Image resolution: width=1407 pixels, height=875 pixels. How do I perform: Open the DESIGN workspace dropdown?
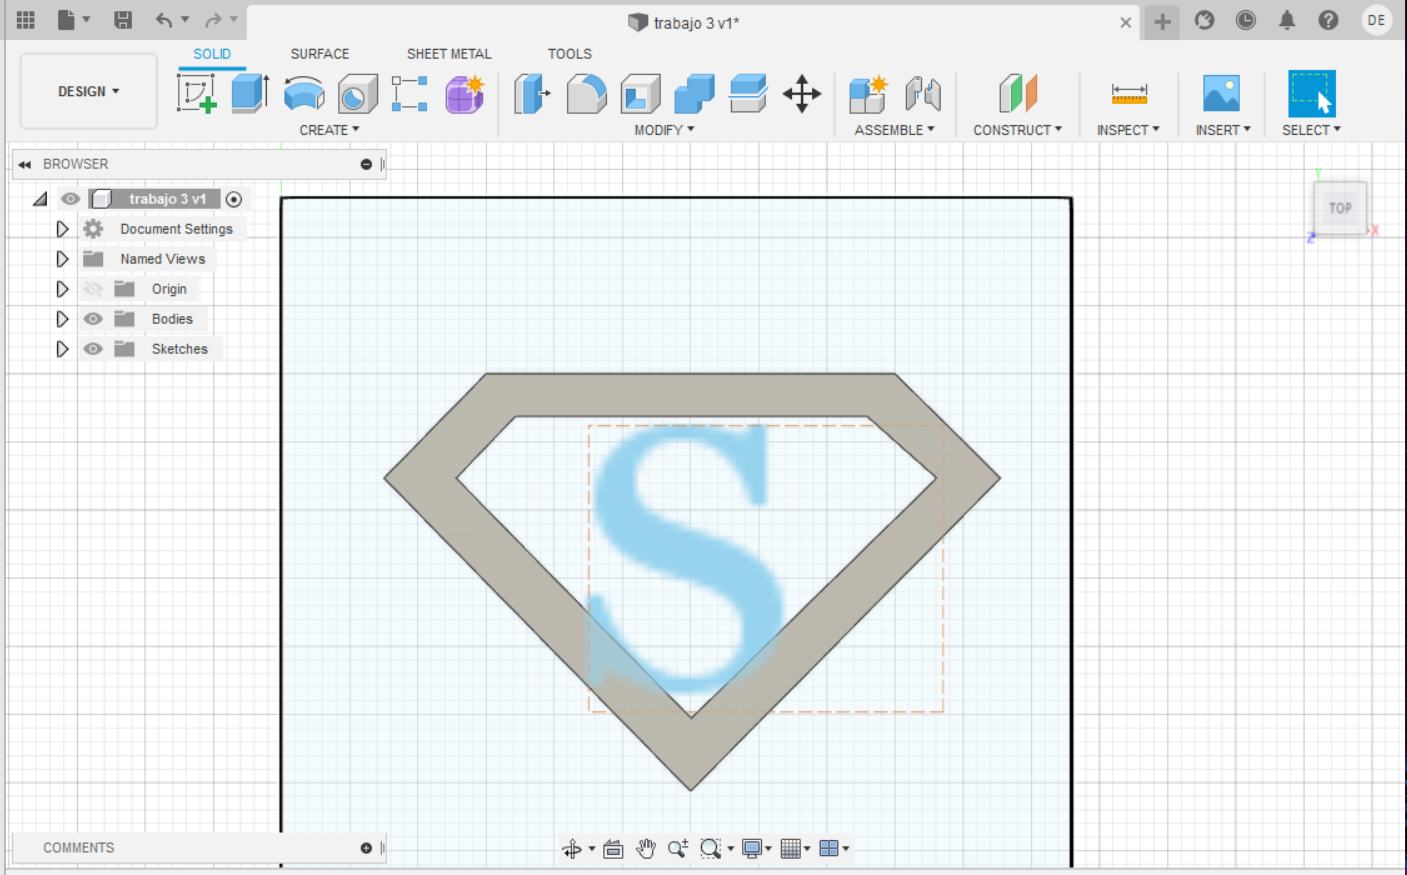(89, 91)
